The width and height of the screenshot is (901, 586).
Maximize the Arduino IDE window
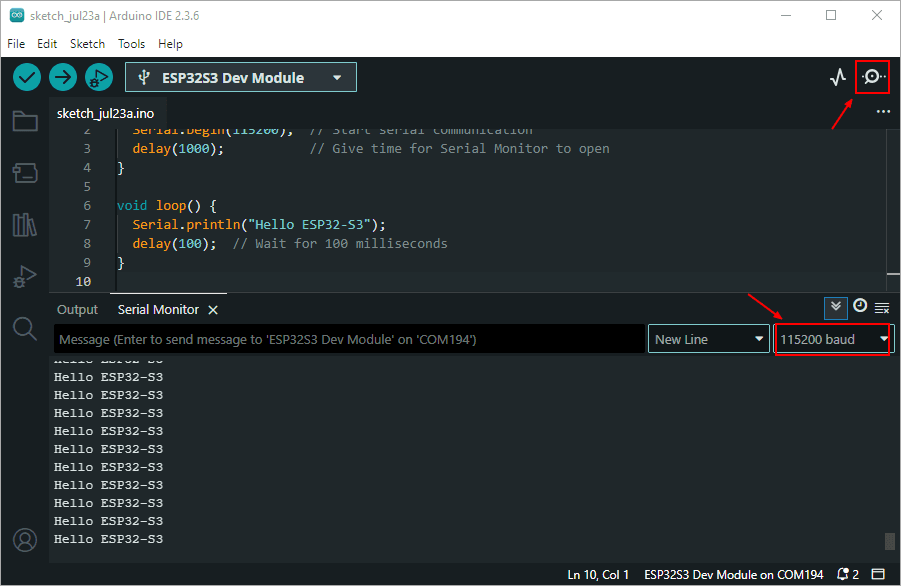click(831, 16)
